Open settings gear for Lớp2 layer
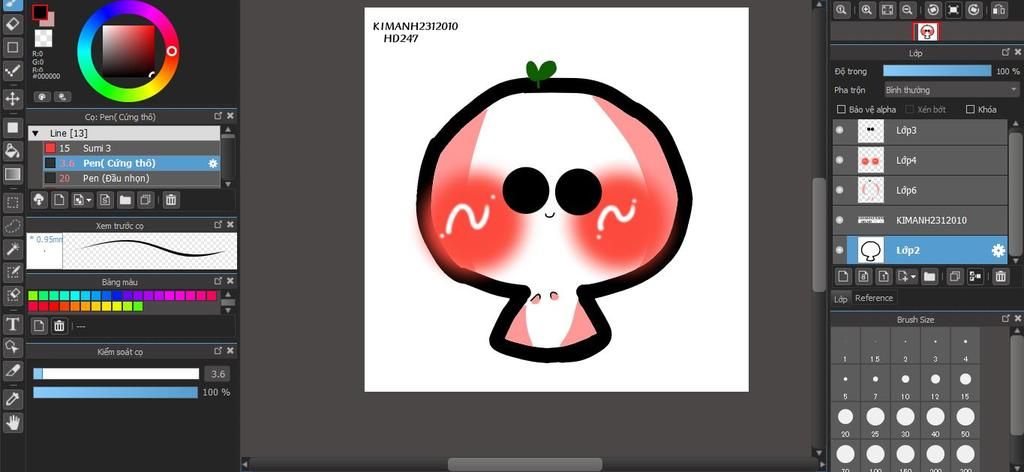 coord(998,251)
